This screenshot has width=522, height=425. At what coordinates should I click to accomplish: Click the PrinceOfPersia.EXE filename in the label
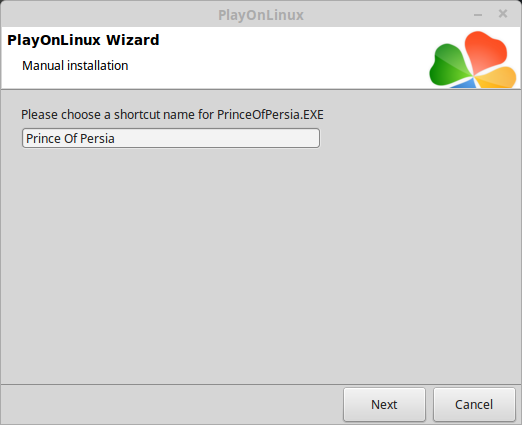point(270,115)
